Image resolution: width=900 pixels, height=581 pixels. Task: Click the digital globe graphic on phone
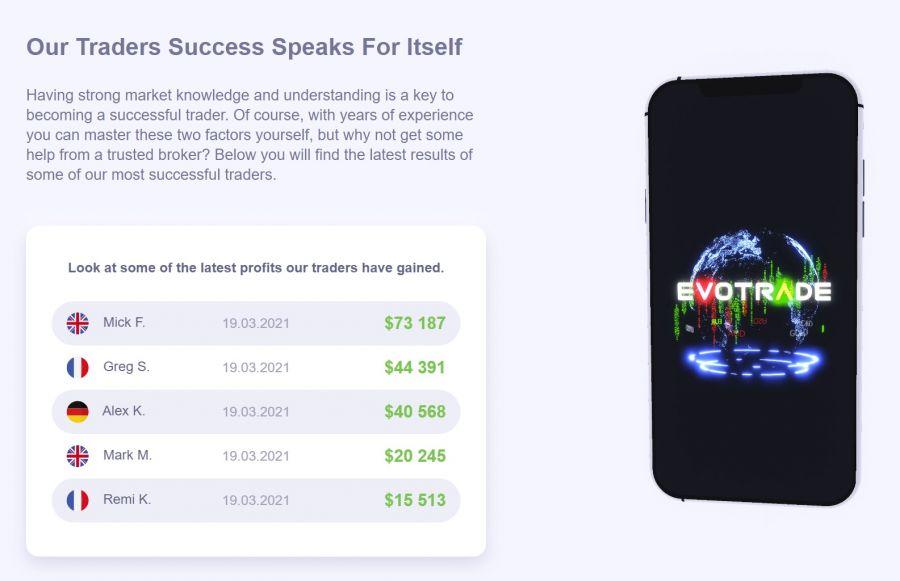tap(754, 287)
